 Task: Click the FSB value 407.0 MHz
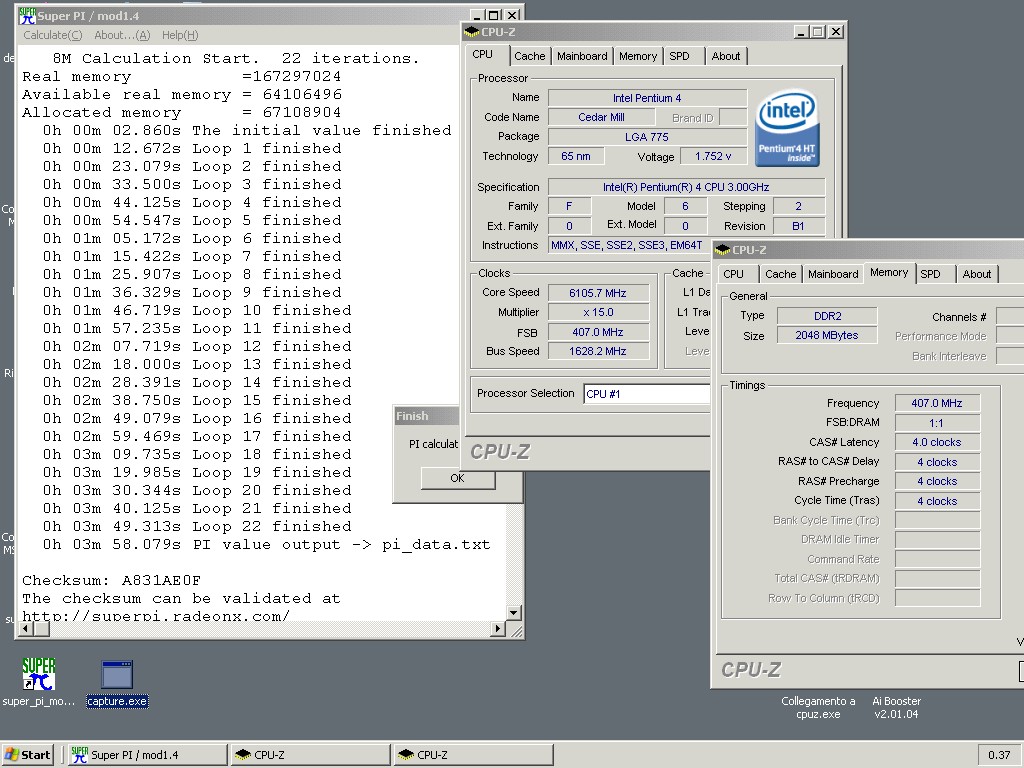pos(598,332)
